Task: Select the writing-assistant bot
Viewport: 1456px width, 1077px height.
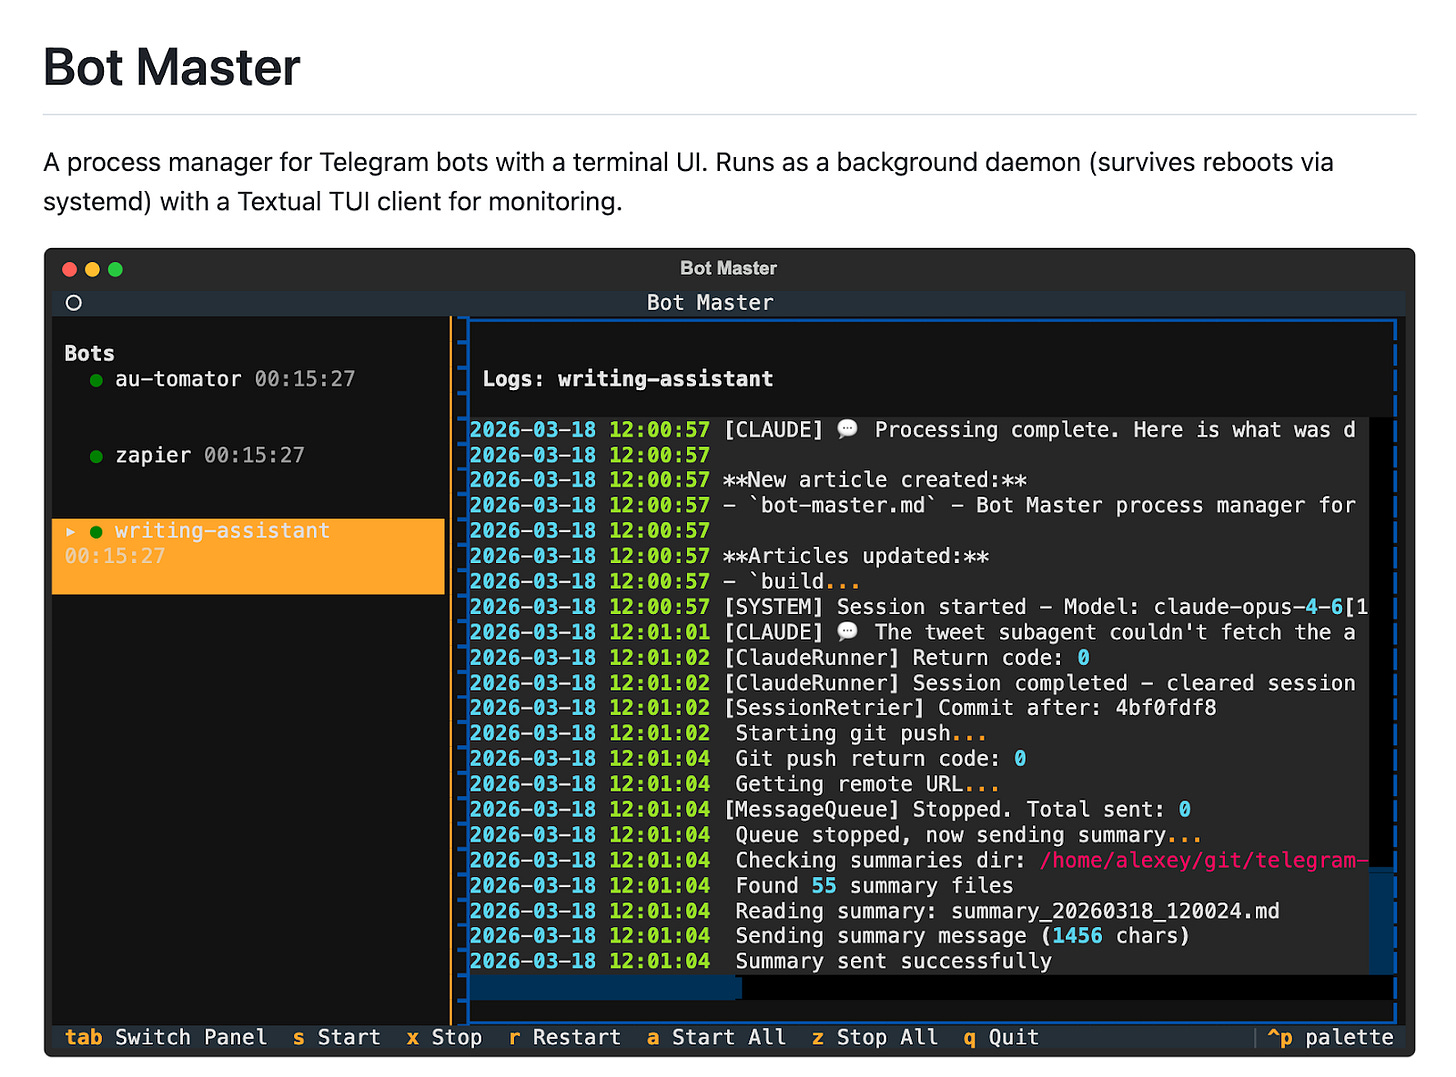Action: [248, 556]
